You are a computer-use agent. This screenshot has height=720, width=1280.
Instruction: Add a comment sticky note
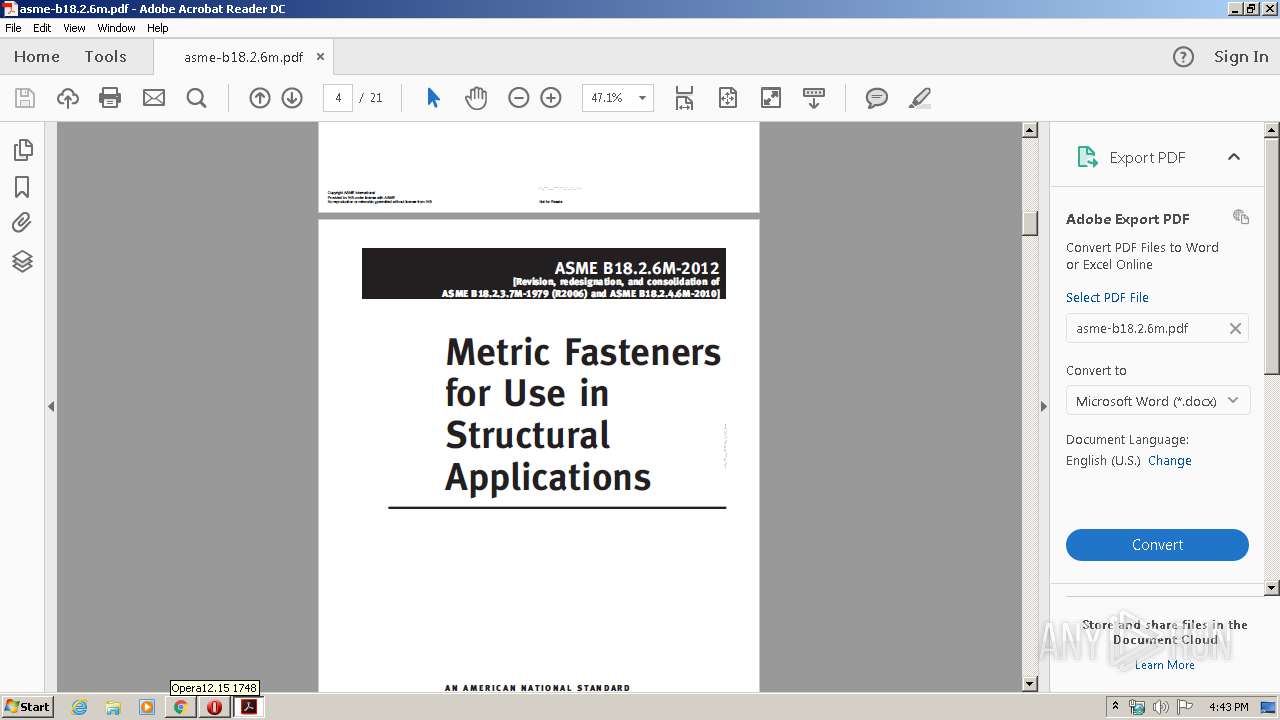[877, 98]
